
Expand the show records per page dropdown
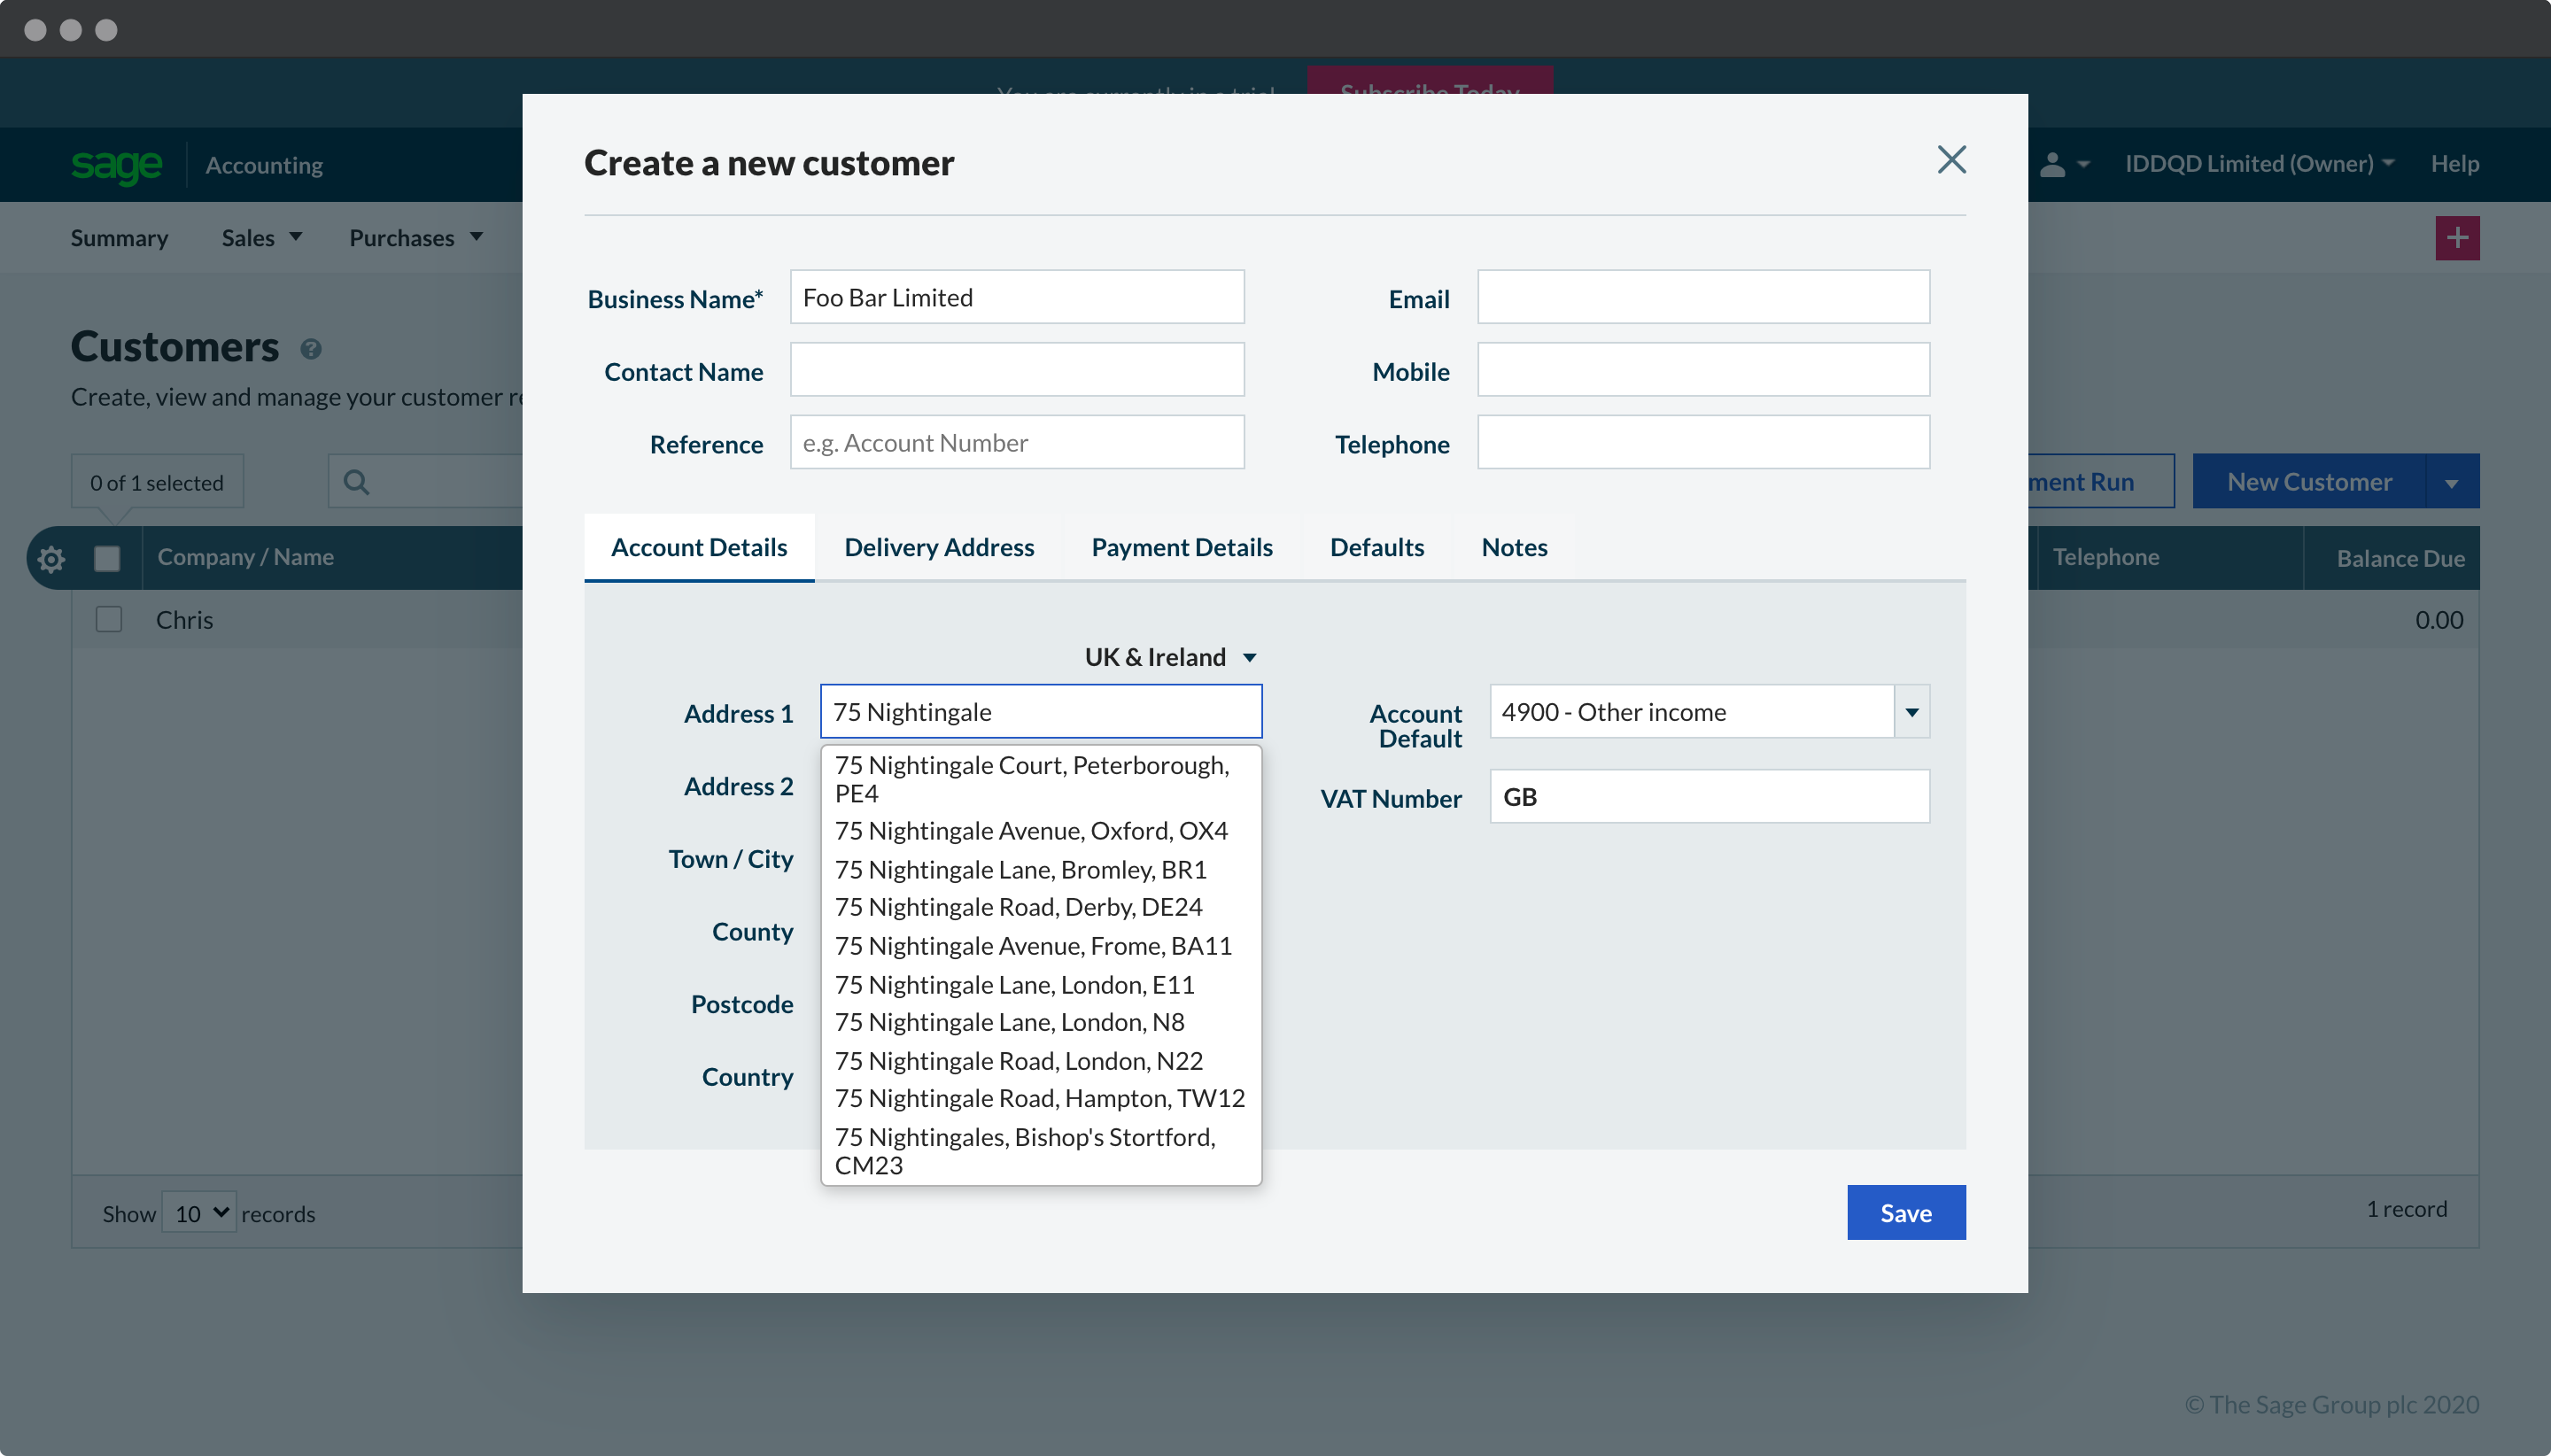coord(199,1211)
